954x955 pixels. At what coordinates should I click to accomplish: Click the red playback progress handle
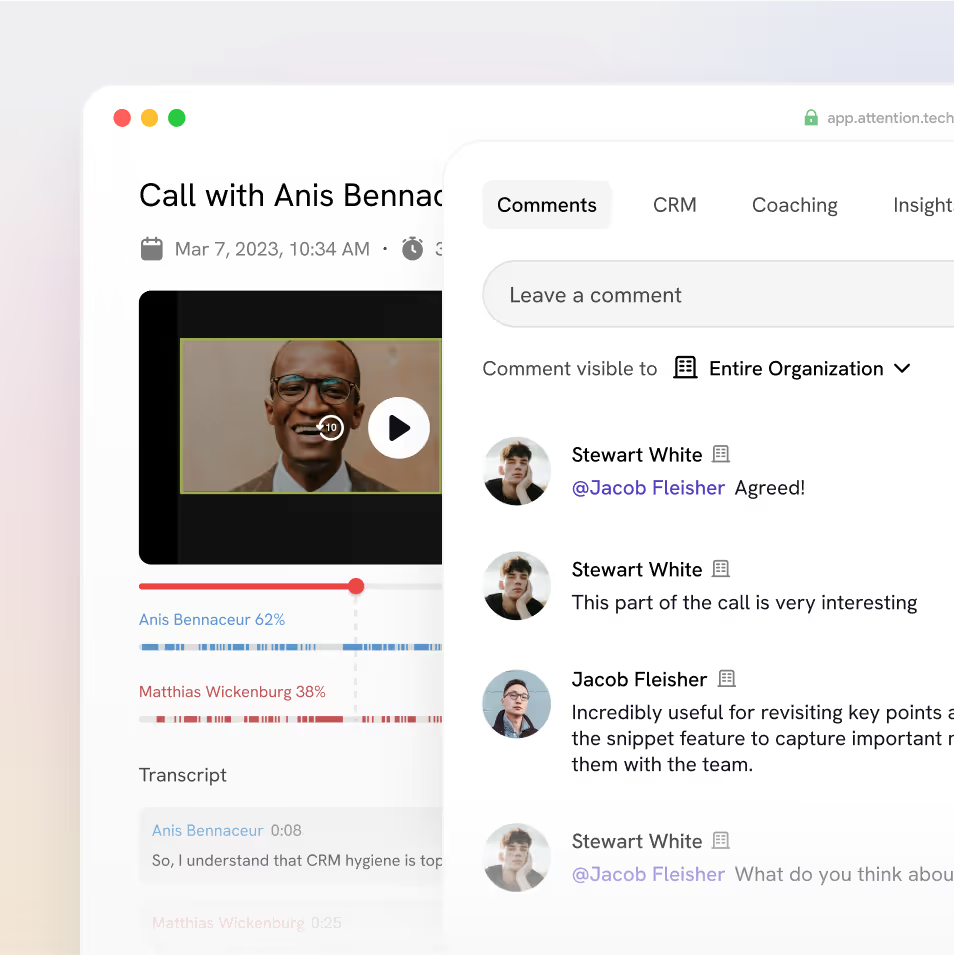(355, 586)
